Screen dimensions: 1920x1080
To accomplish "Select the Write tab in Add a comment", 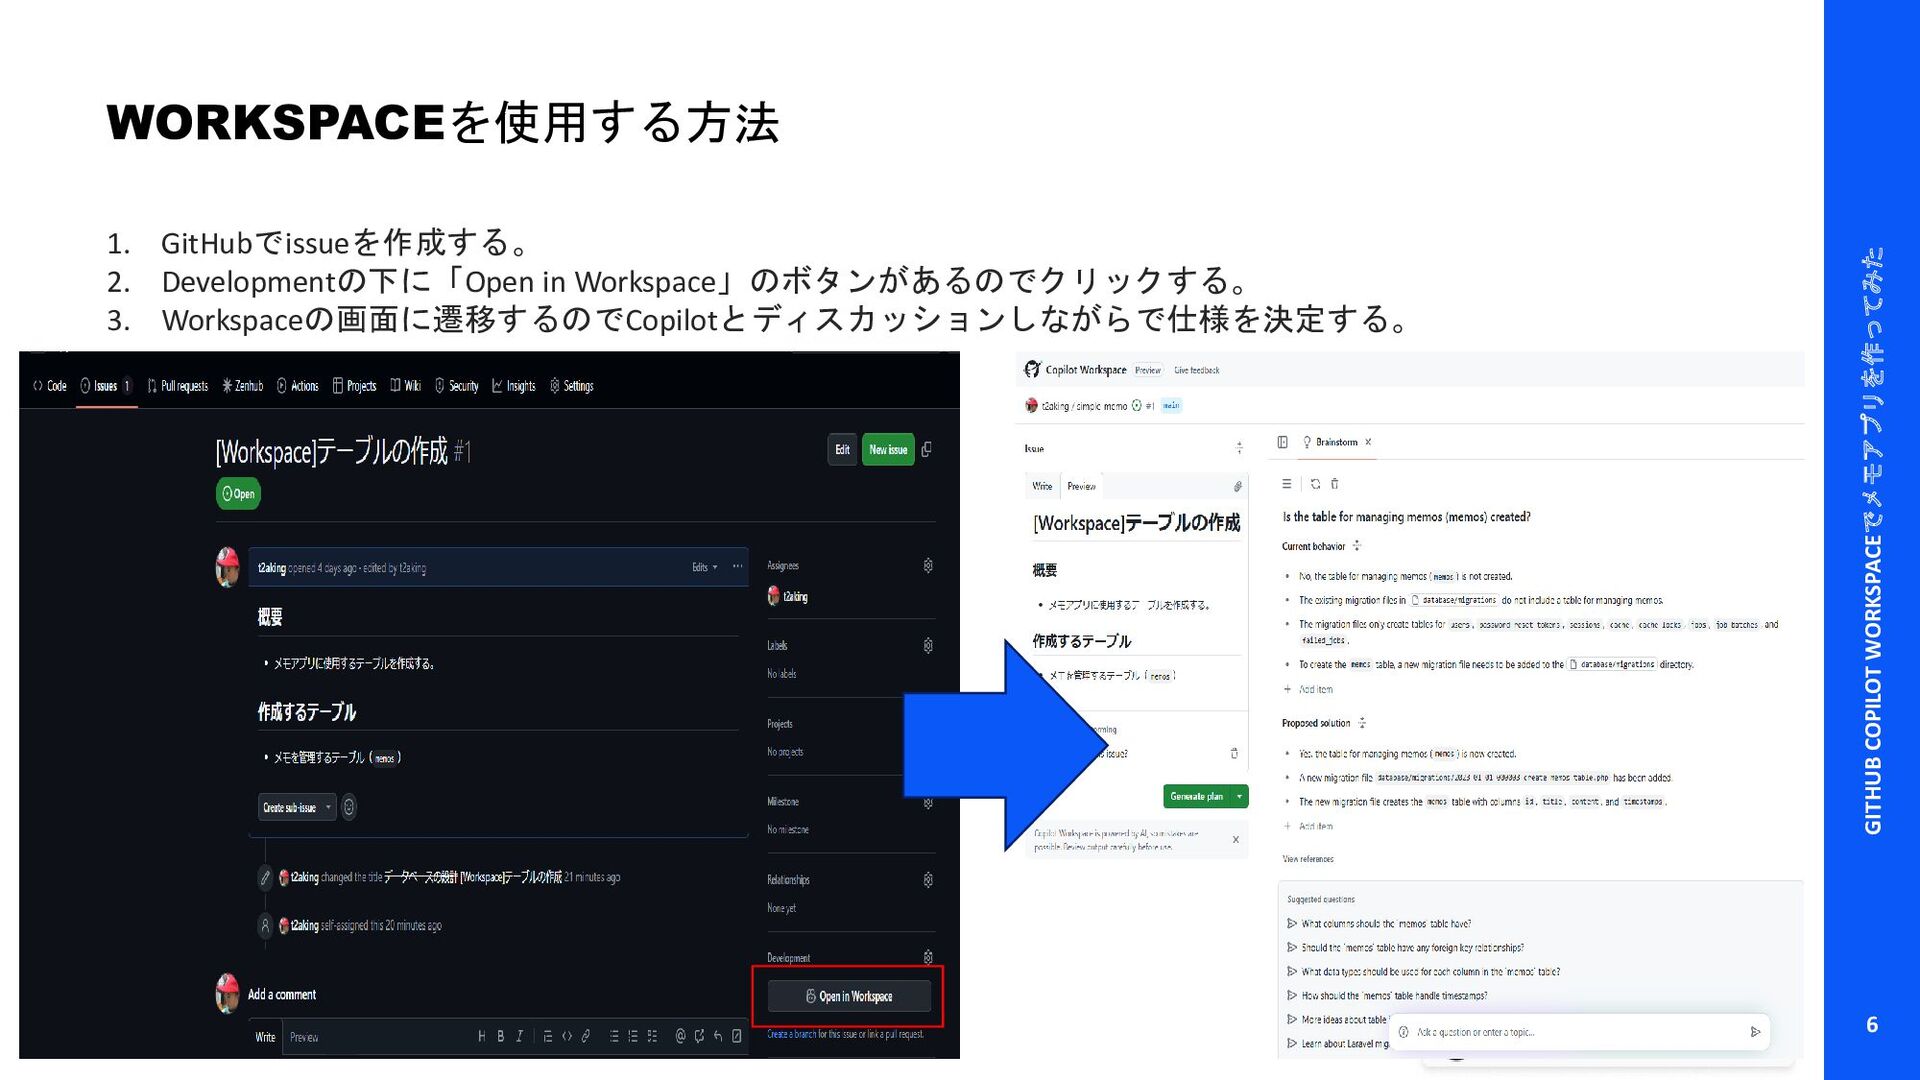I will [265, 1037].
